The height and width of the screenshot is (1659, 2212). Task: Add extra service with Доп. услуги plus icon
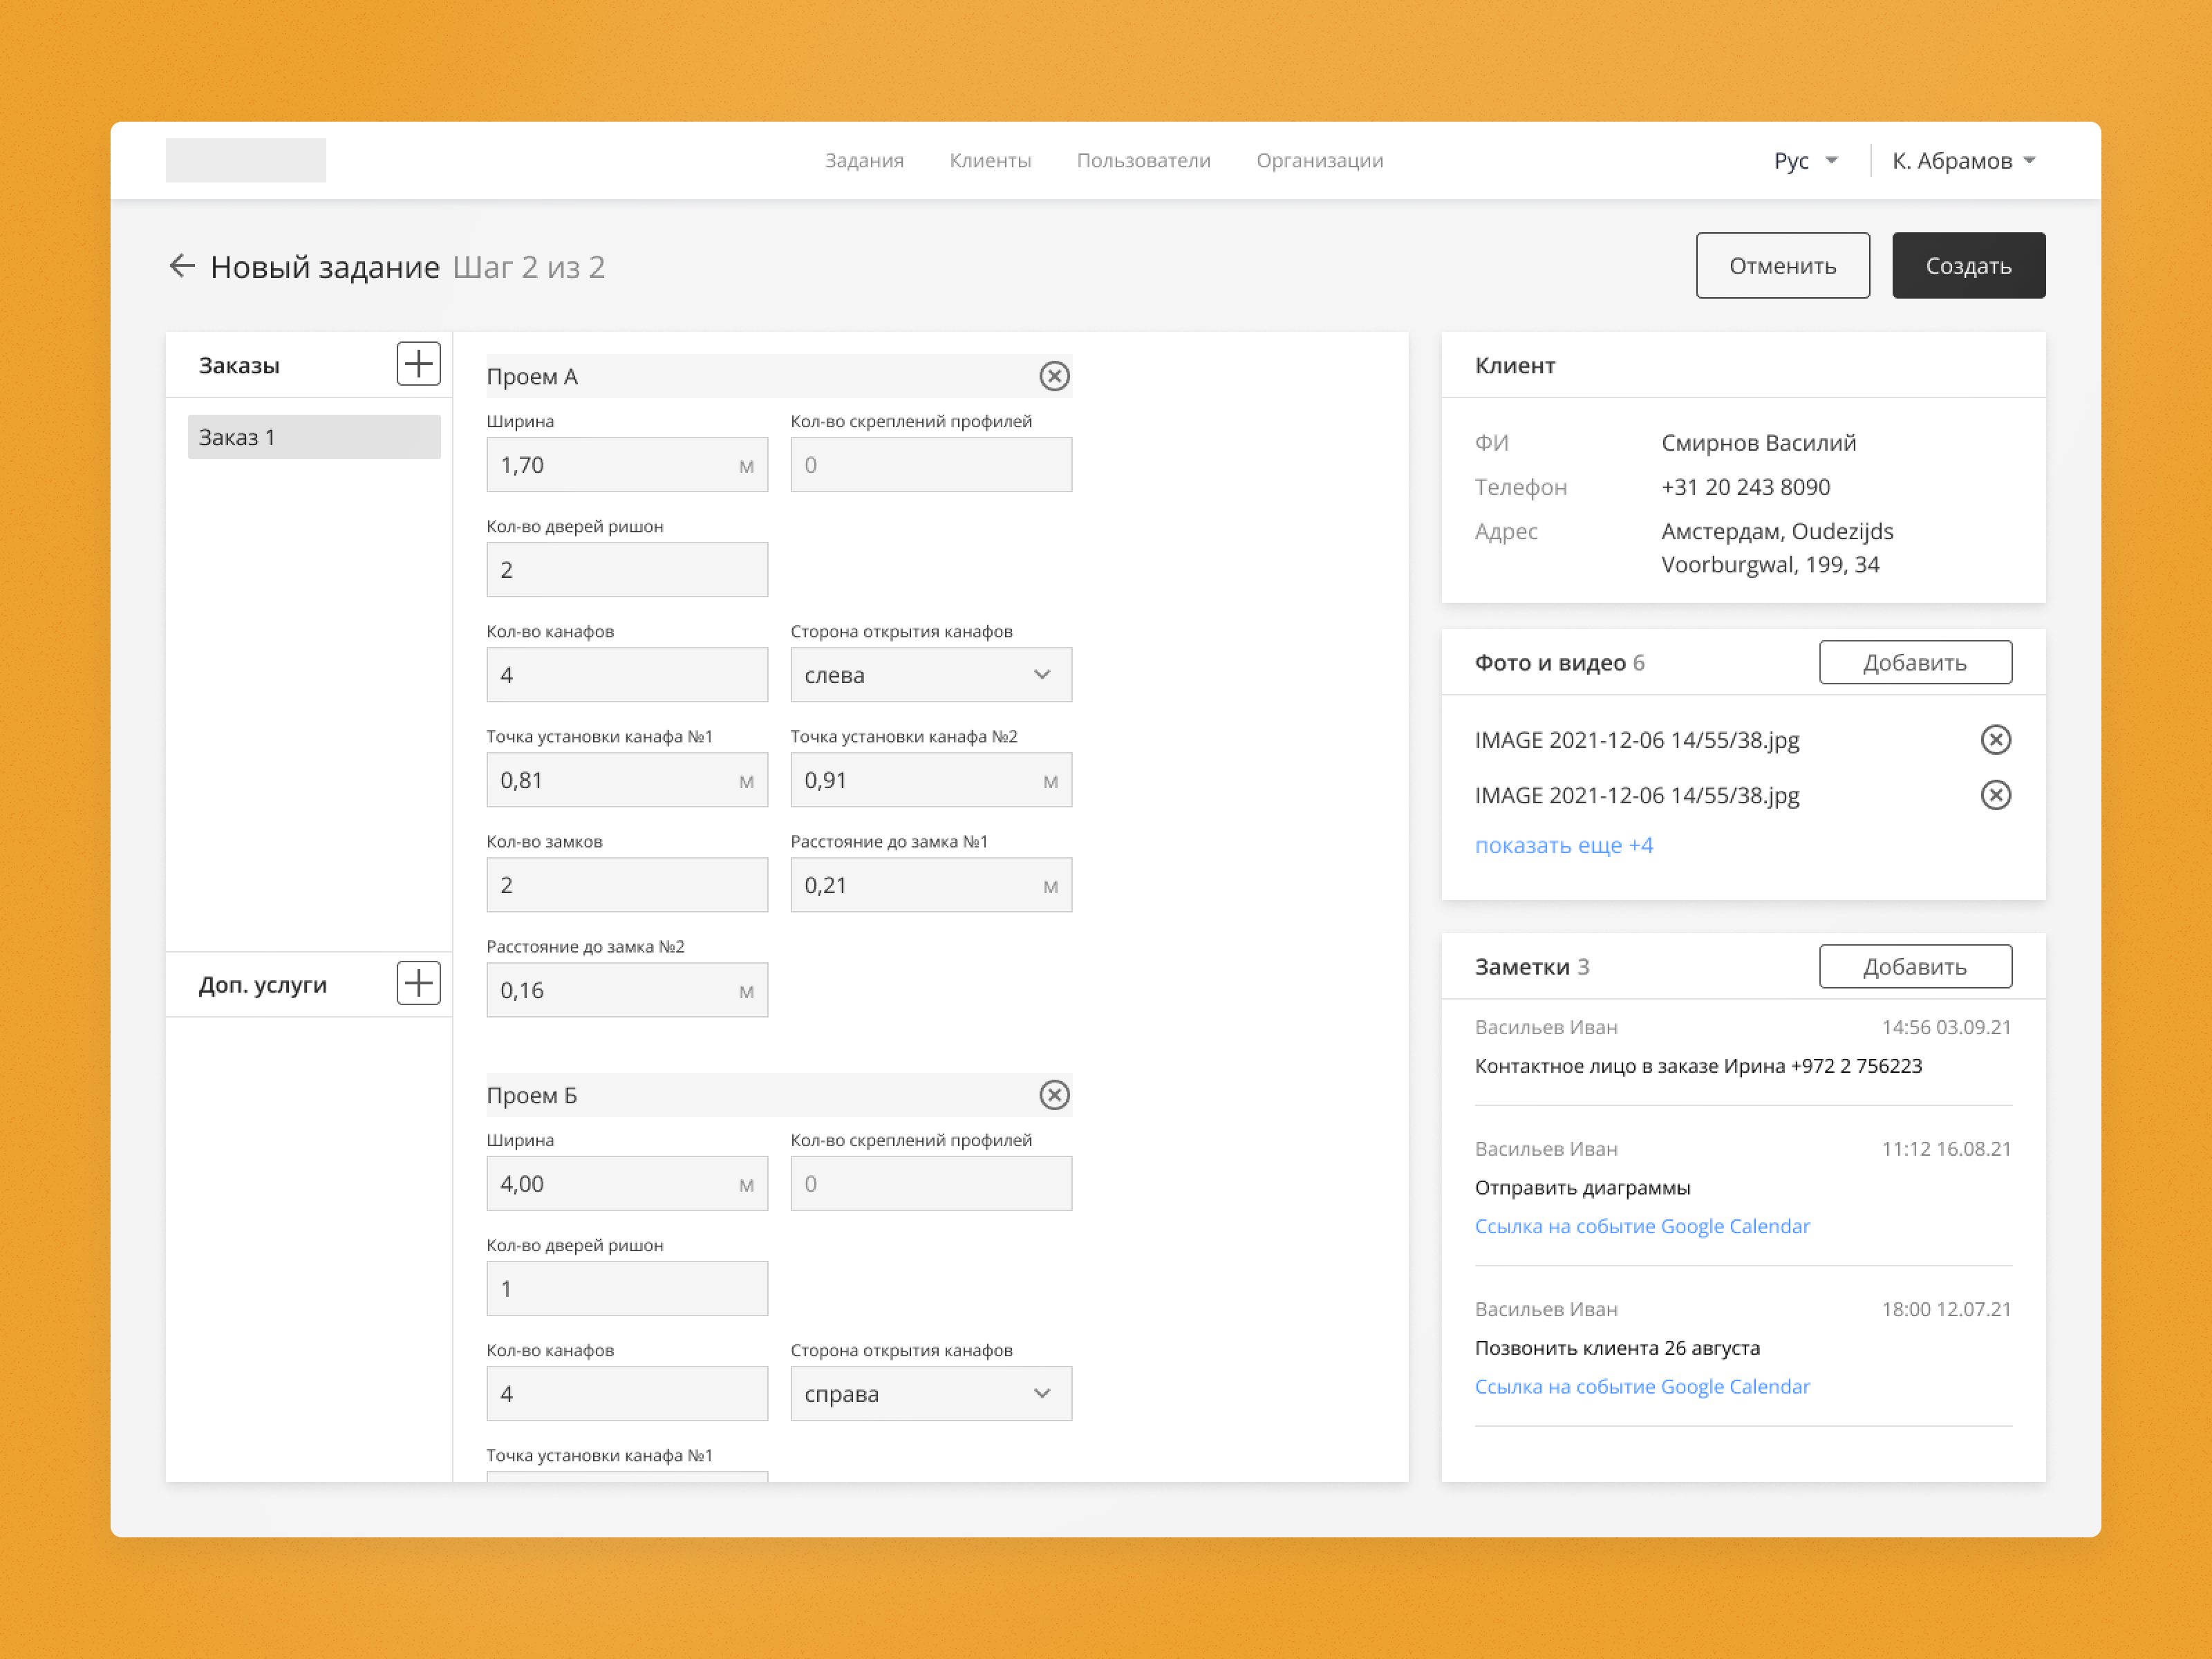click(x=418, y=984)
